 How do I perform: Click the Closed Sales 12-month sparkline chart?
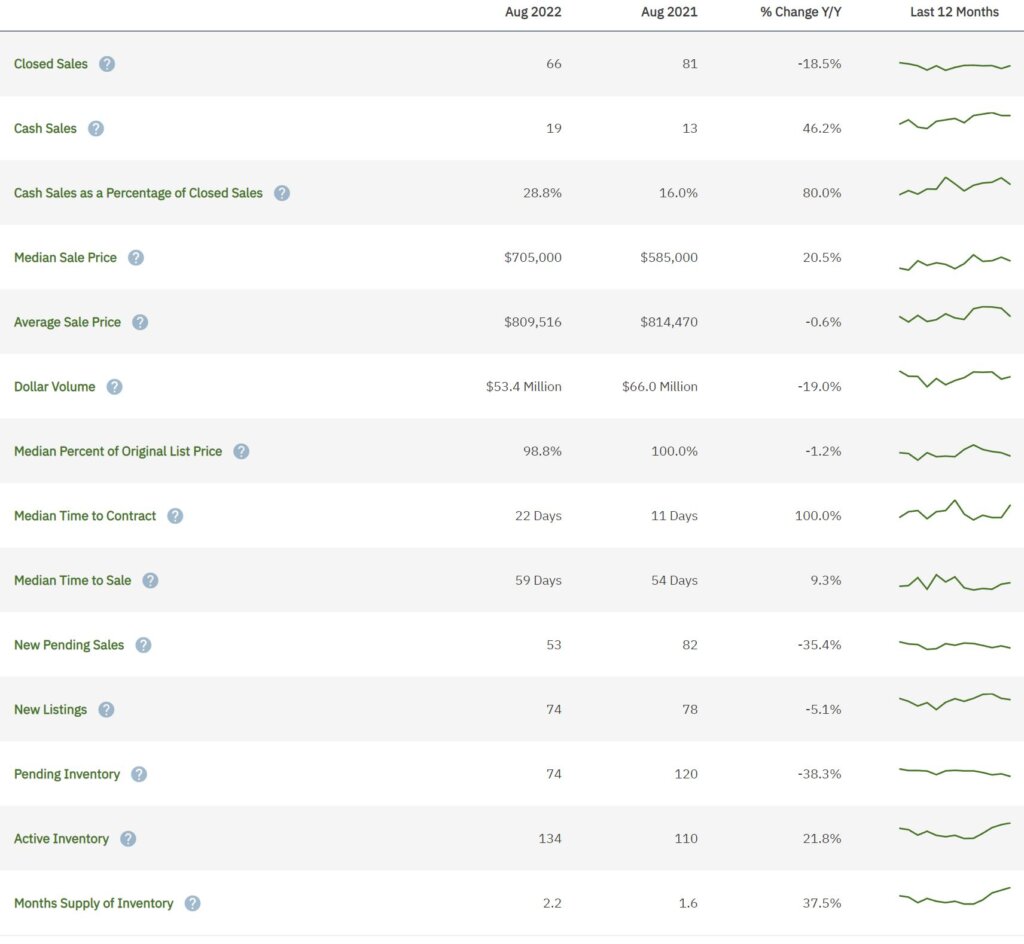tap(955, 66)
